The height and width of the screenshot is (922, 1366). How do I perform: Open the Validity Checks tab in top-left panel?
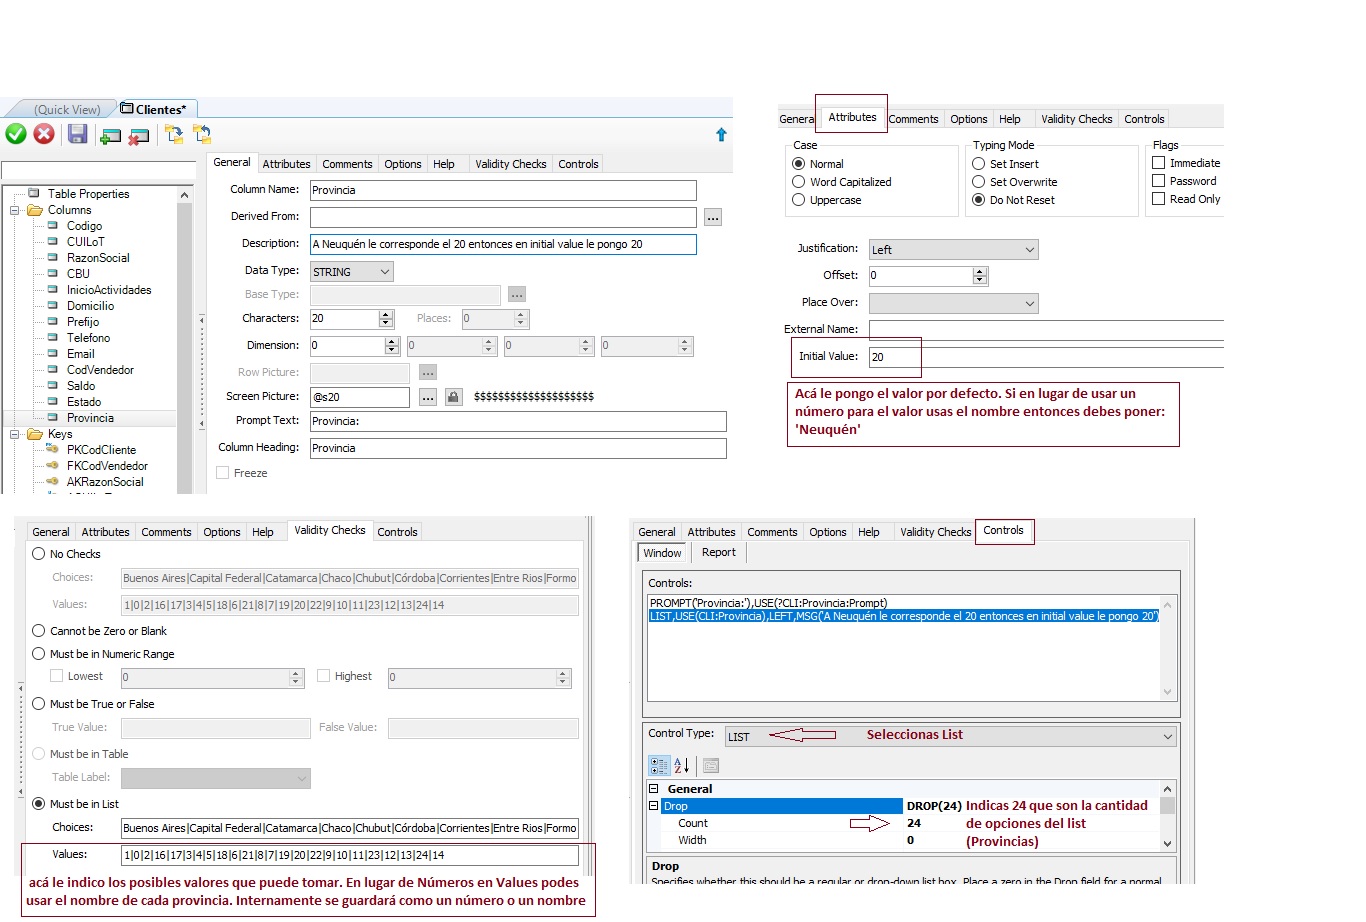[x=511, y=164]
